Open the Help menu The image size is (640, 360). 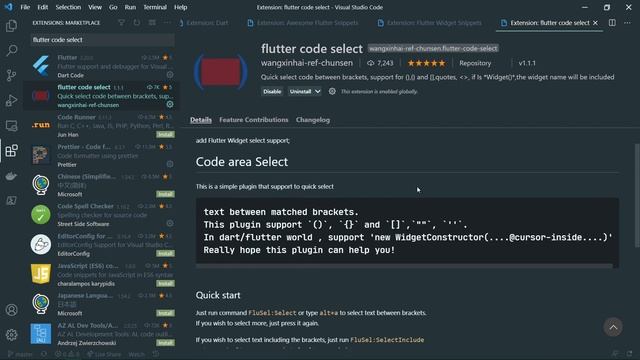pyautogui.click(x=180, y=7)
